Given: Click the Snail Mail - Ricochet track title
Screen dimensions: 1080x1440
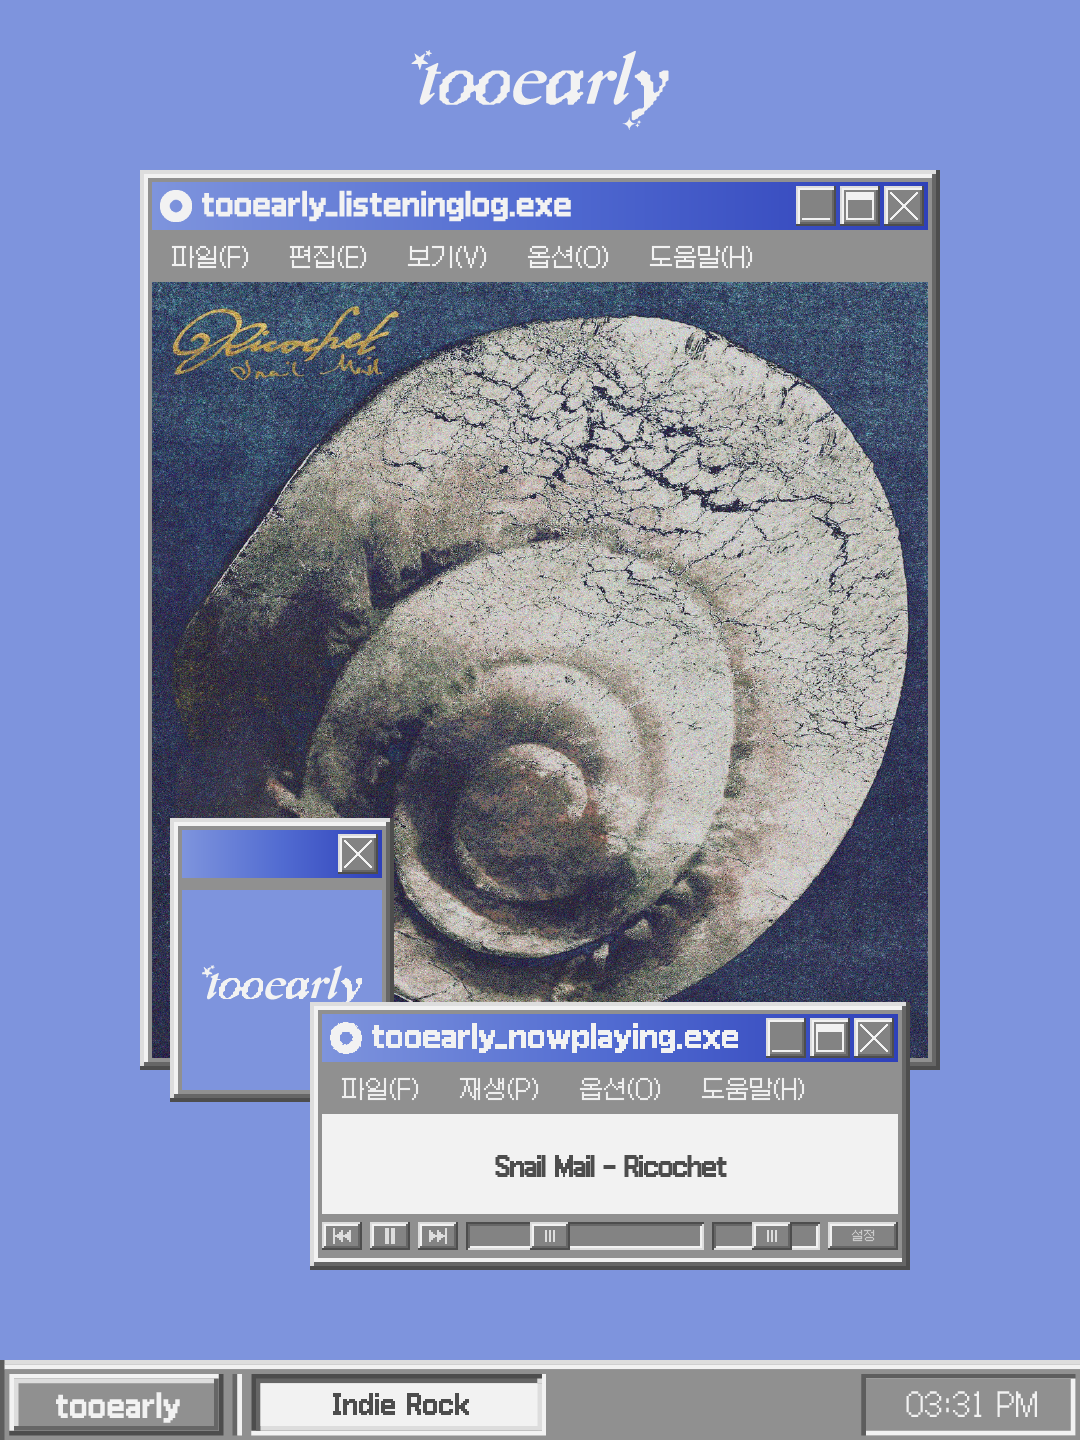Looking at the screenshot, I should pos(612,1166).
